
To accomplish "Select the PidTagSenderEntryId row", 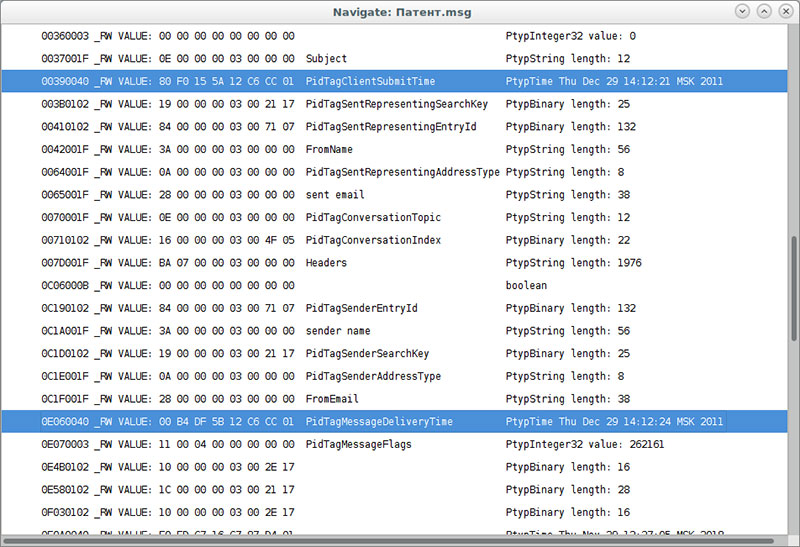I will pyautogui.click(x=361, y=308).
